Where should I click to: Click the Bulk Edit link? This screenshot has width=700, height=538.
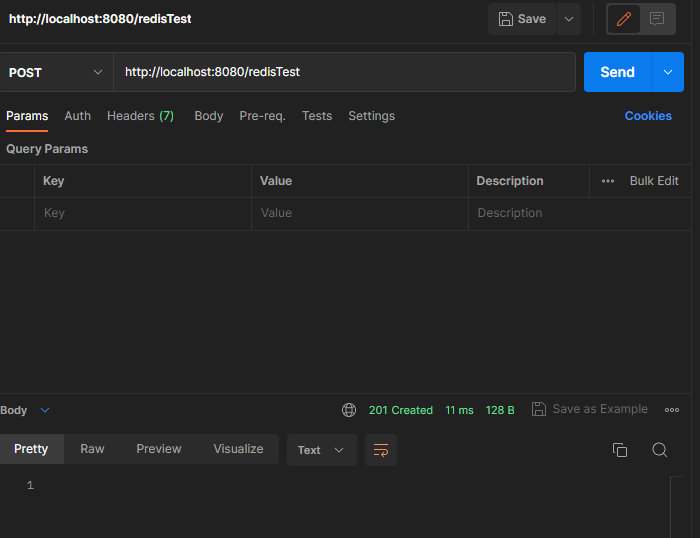pos(654,181)
